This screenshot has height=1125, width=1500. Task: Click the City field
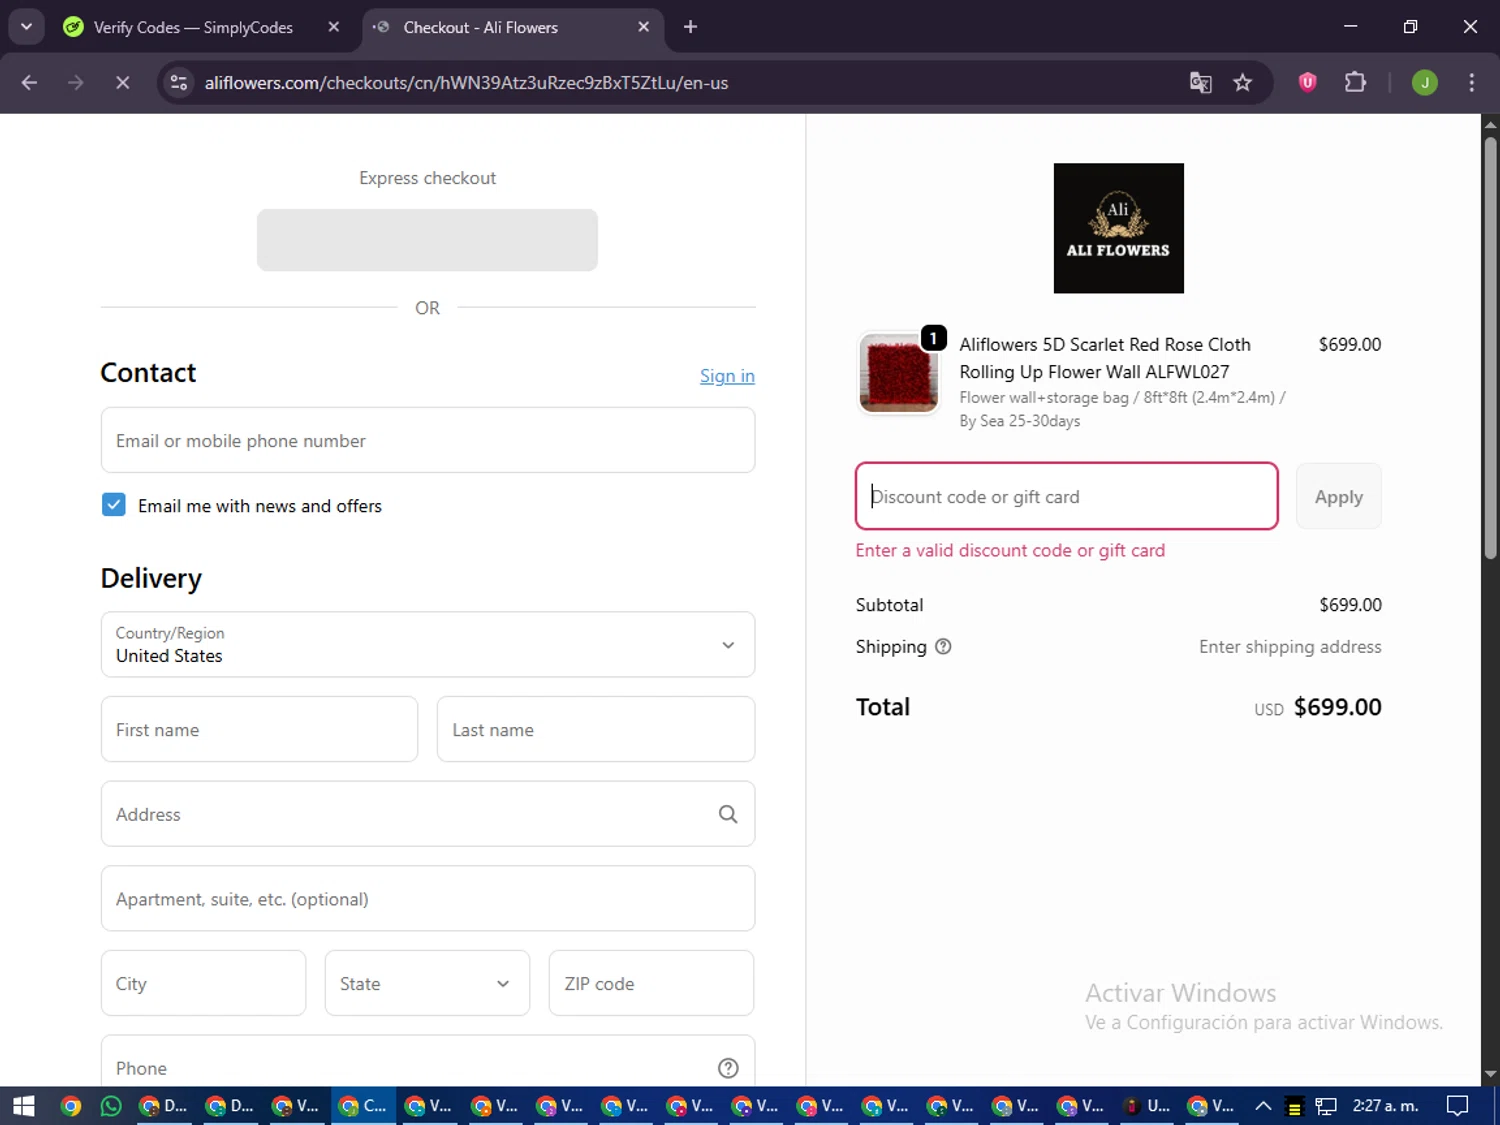click(203, 983)
